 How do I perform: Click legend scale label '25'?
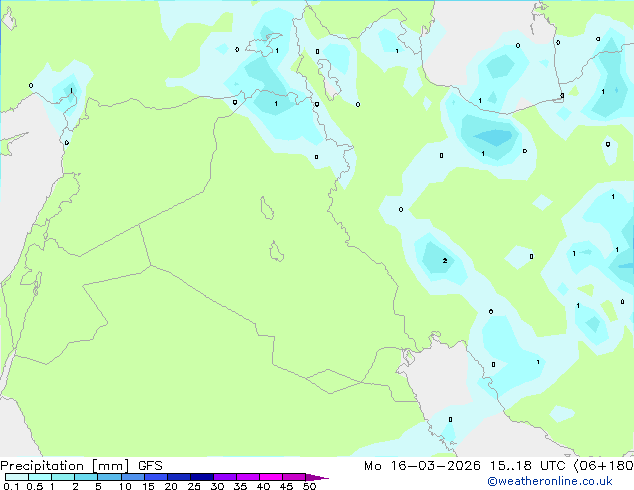click(x=194, y=486)
